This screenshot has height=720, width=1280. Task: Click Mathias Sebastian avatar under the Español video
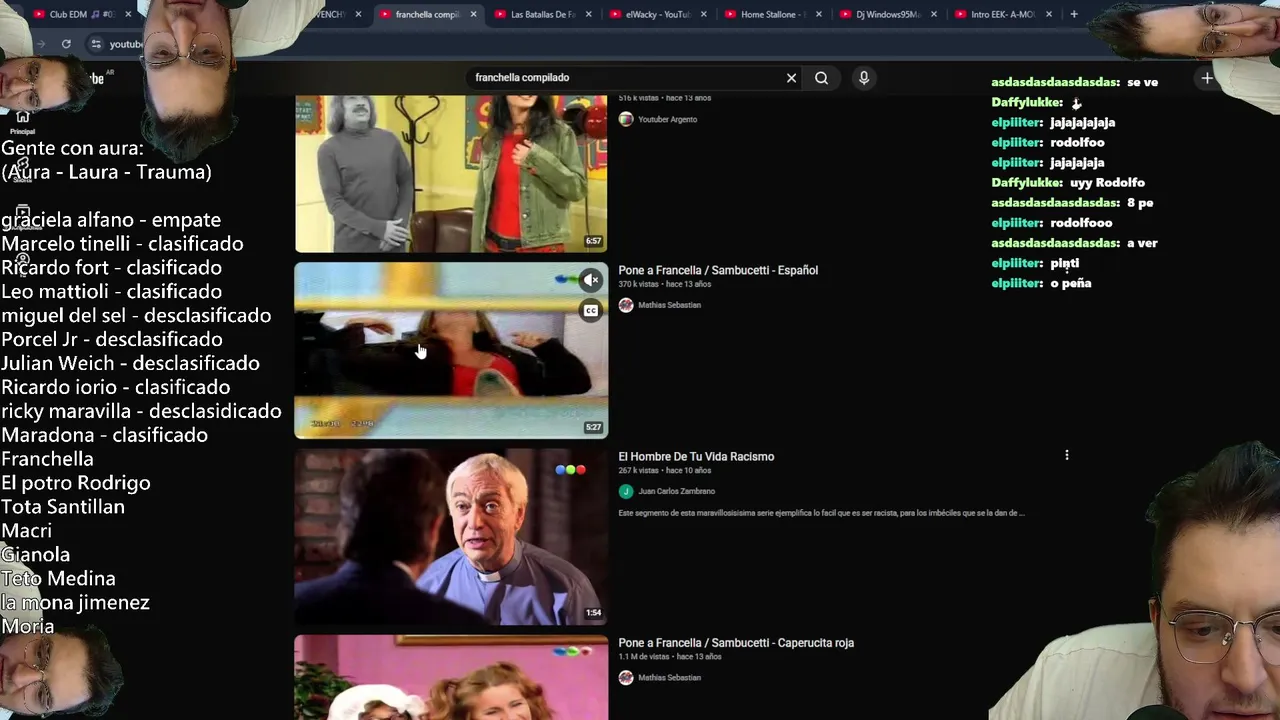tap(626, 305)
